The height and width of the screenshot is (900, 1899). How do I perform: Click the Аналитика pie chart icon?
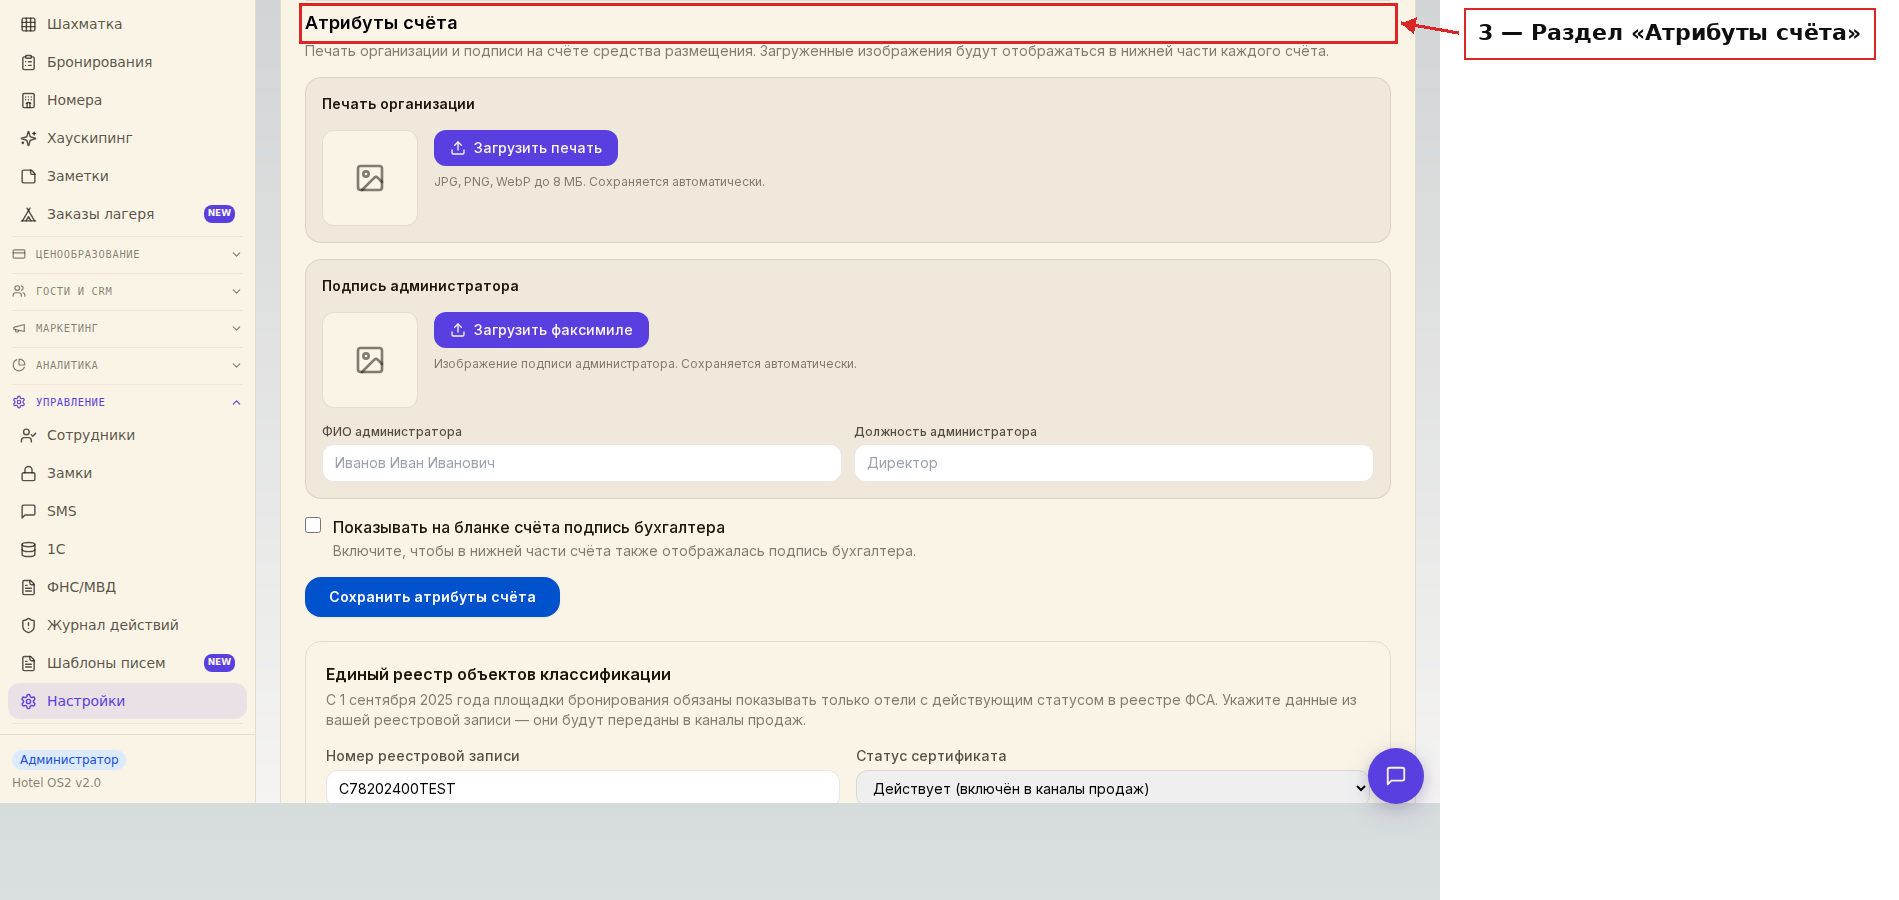[19, 365]
